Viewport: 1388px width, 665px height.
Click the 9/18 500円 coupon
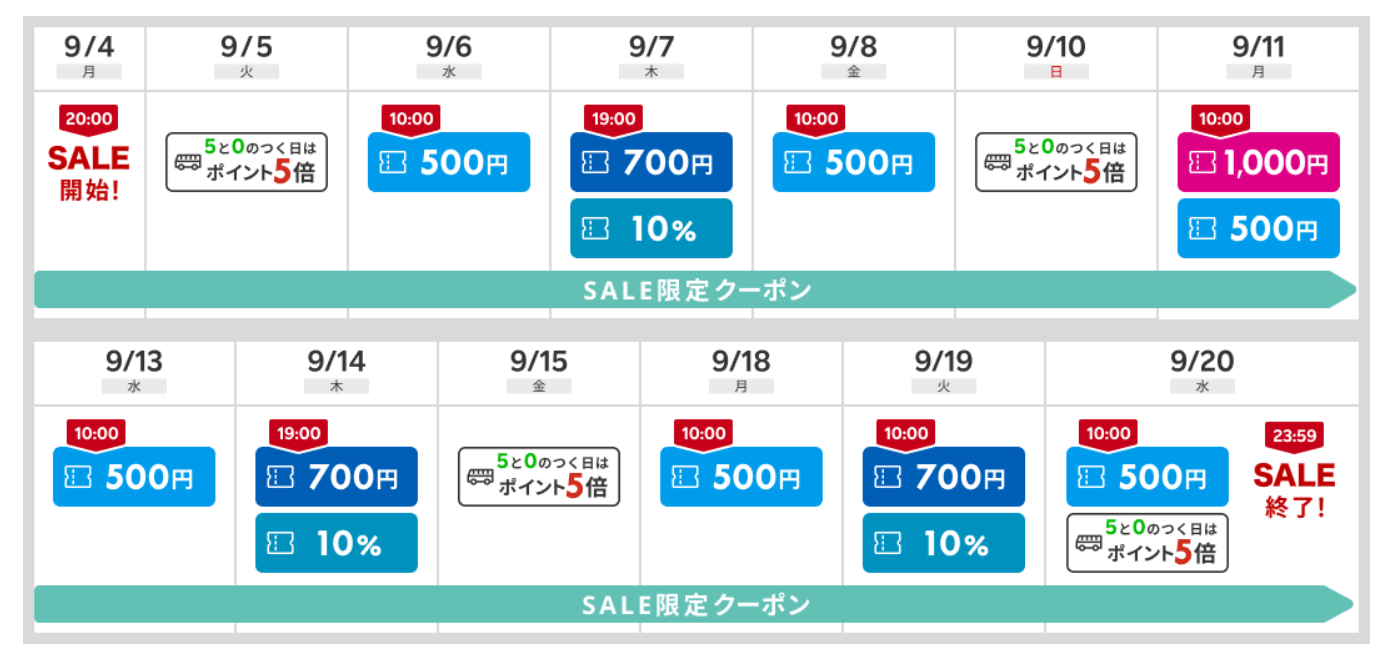click(x=741, y=477)
